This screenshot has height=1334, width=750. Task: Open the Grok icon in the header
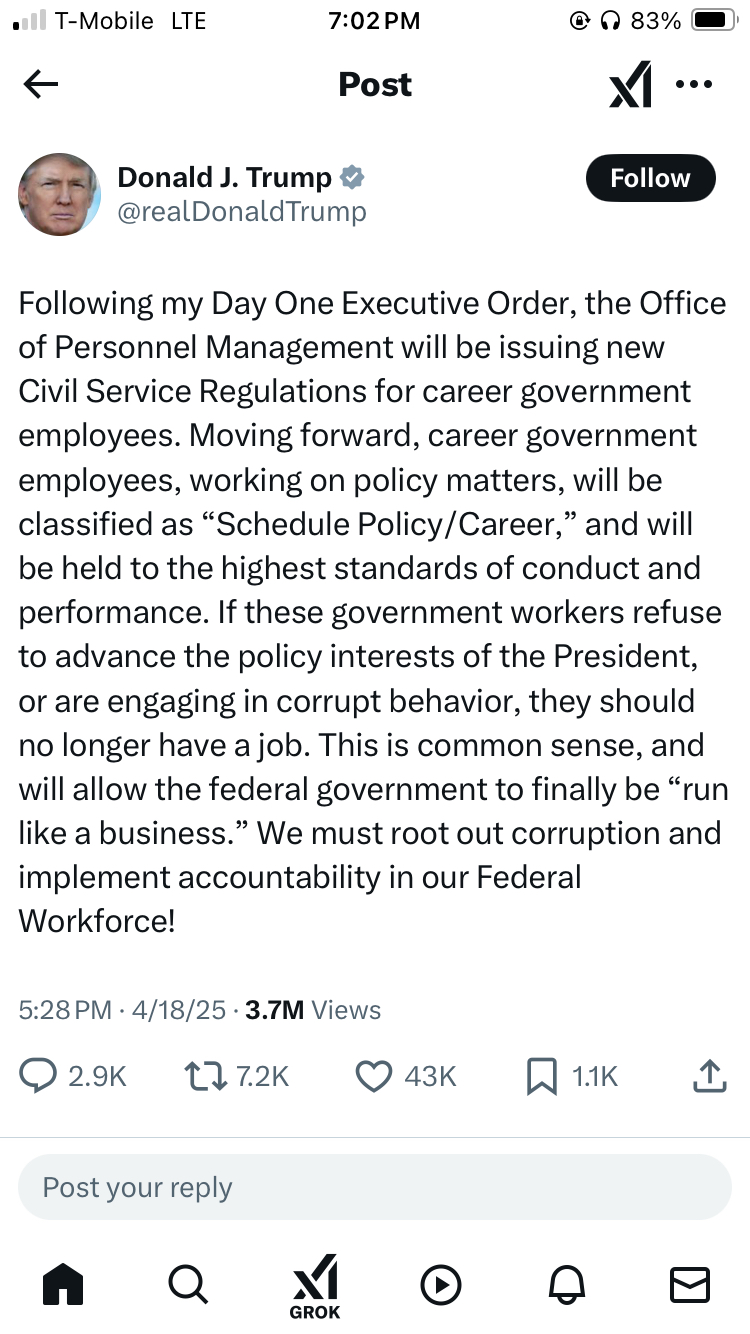tap(631, 85)
